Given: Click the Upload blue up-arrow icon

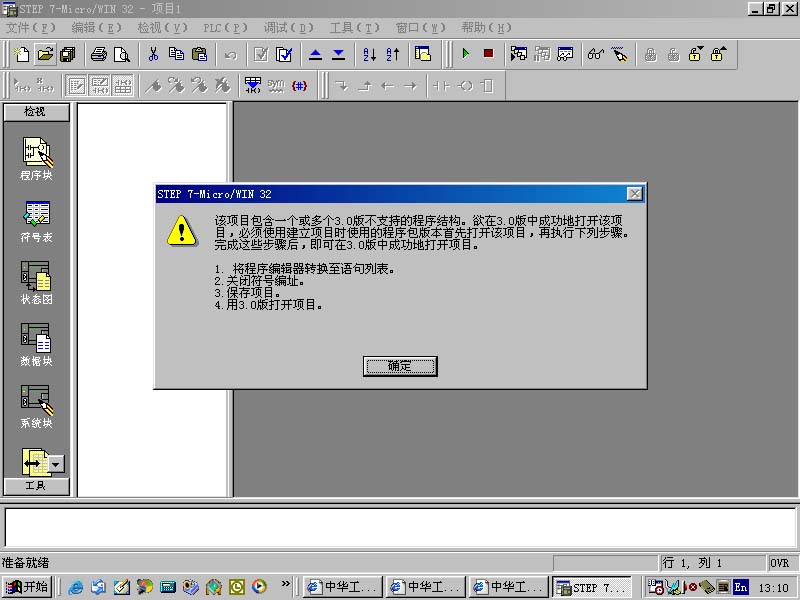Looking at the screenshot, I should pos(315,54).
